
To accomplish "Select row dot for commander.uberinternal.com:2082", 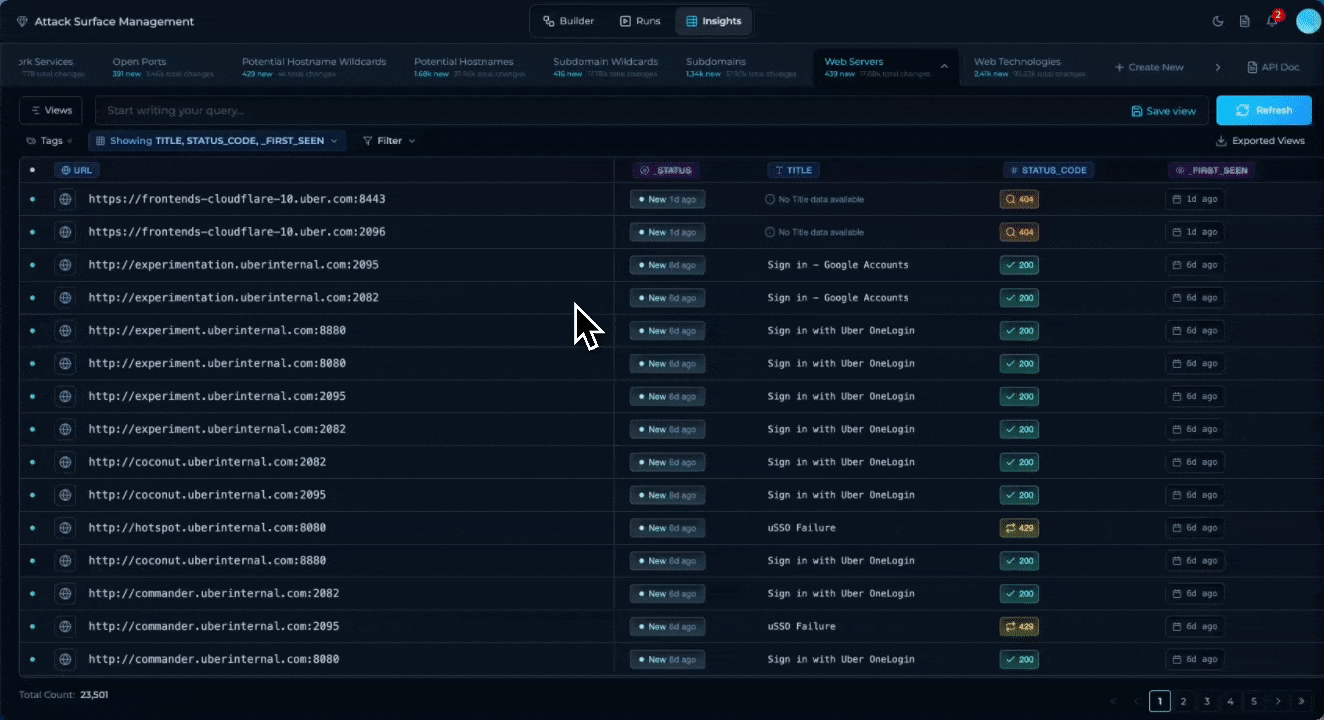I will [x=32, y=594].
